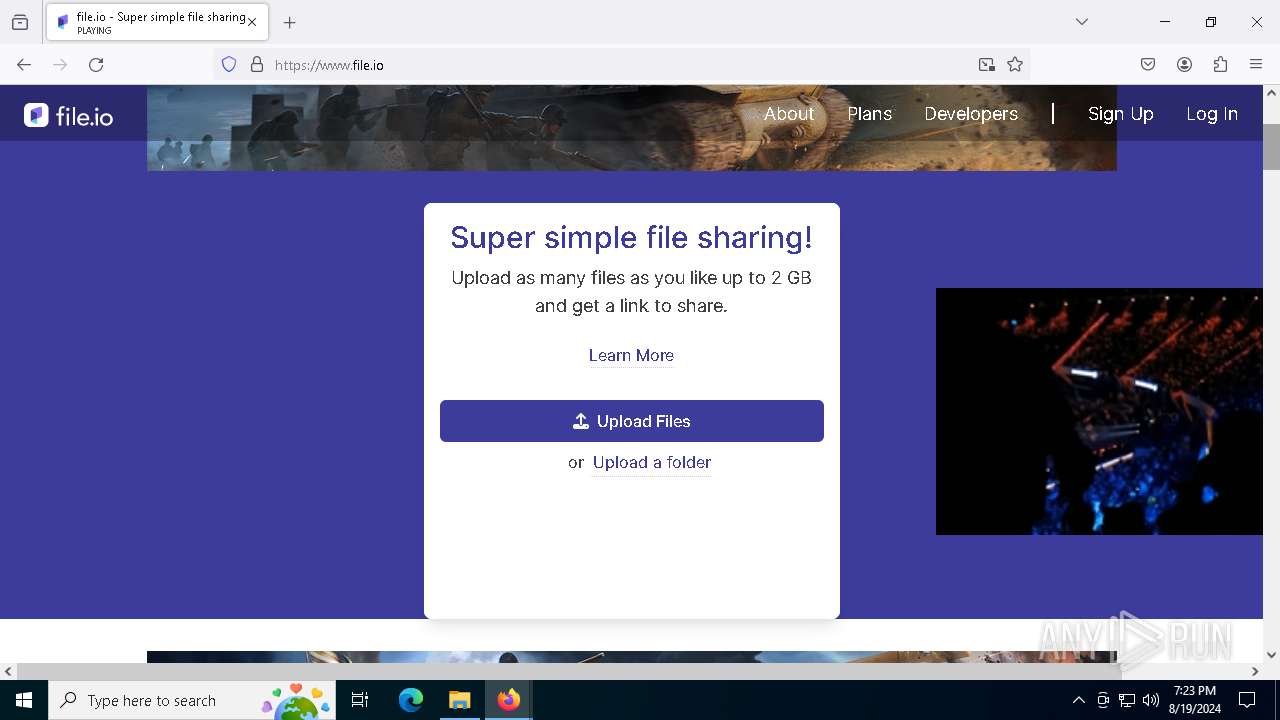The height and width of the screenshot is (720, 1280).
Task: Click the concert video ad on right
Action: (1099, 411)
